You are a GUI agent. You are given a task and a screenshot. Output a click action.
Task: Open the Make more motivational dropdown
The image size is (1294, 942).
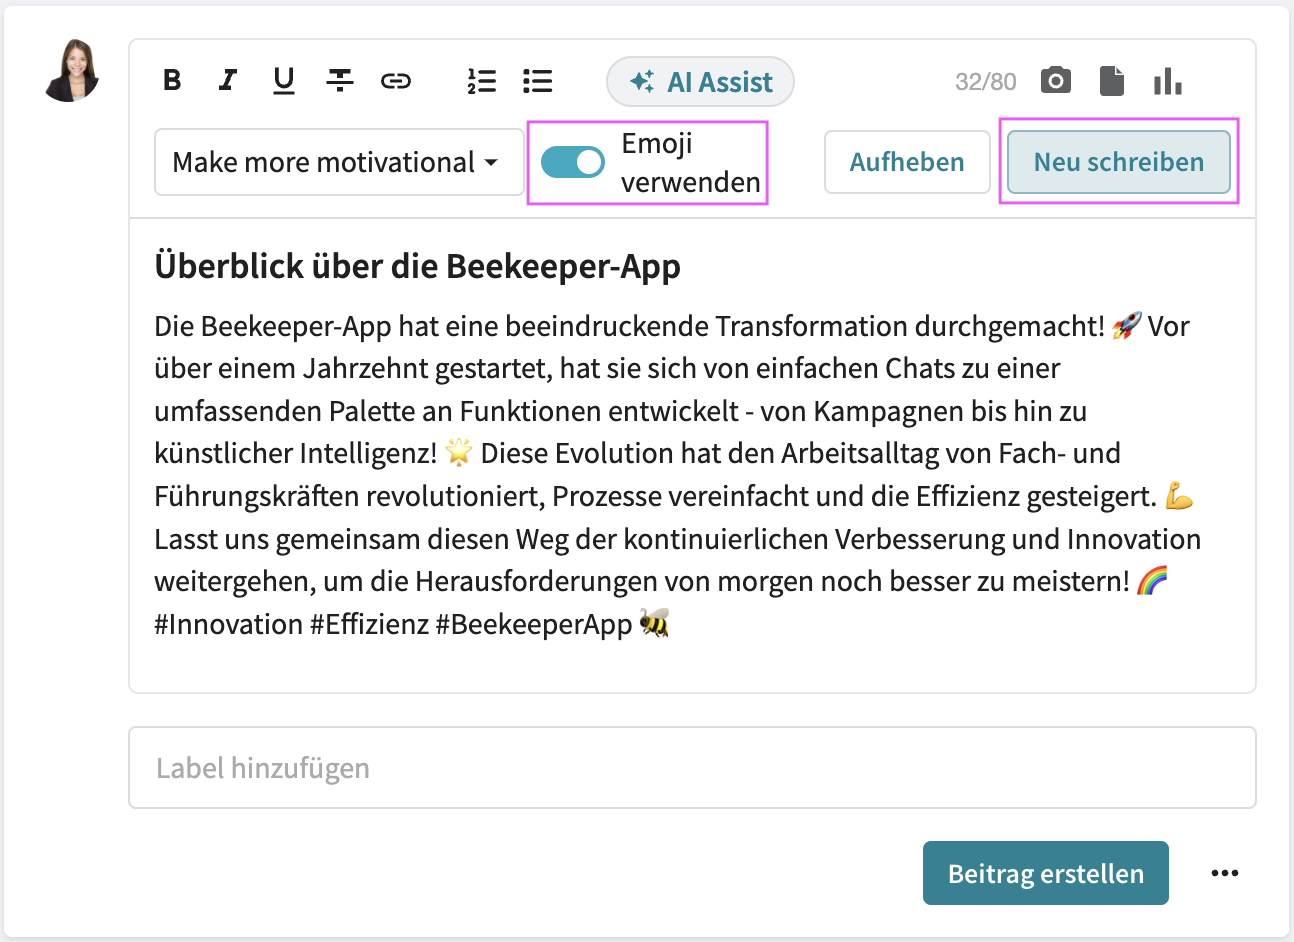(338, 162)
